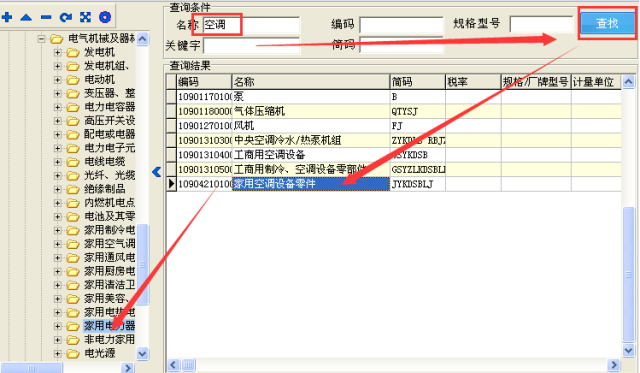This screenshot has height=373, width=640.
Task: Select the 光纤、光缆 folder icon
Action: click(73, 175)
